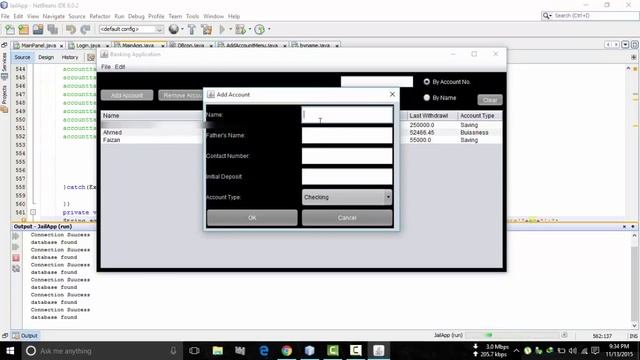Click the NetBeans cube taskbar icon

pos(309,351)
